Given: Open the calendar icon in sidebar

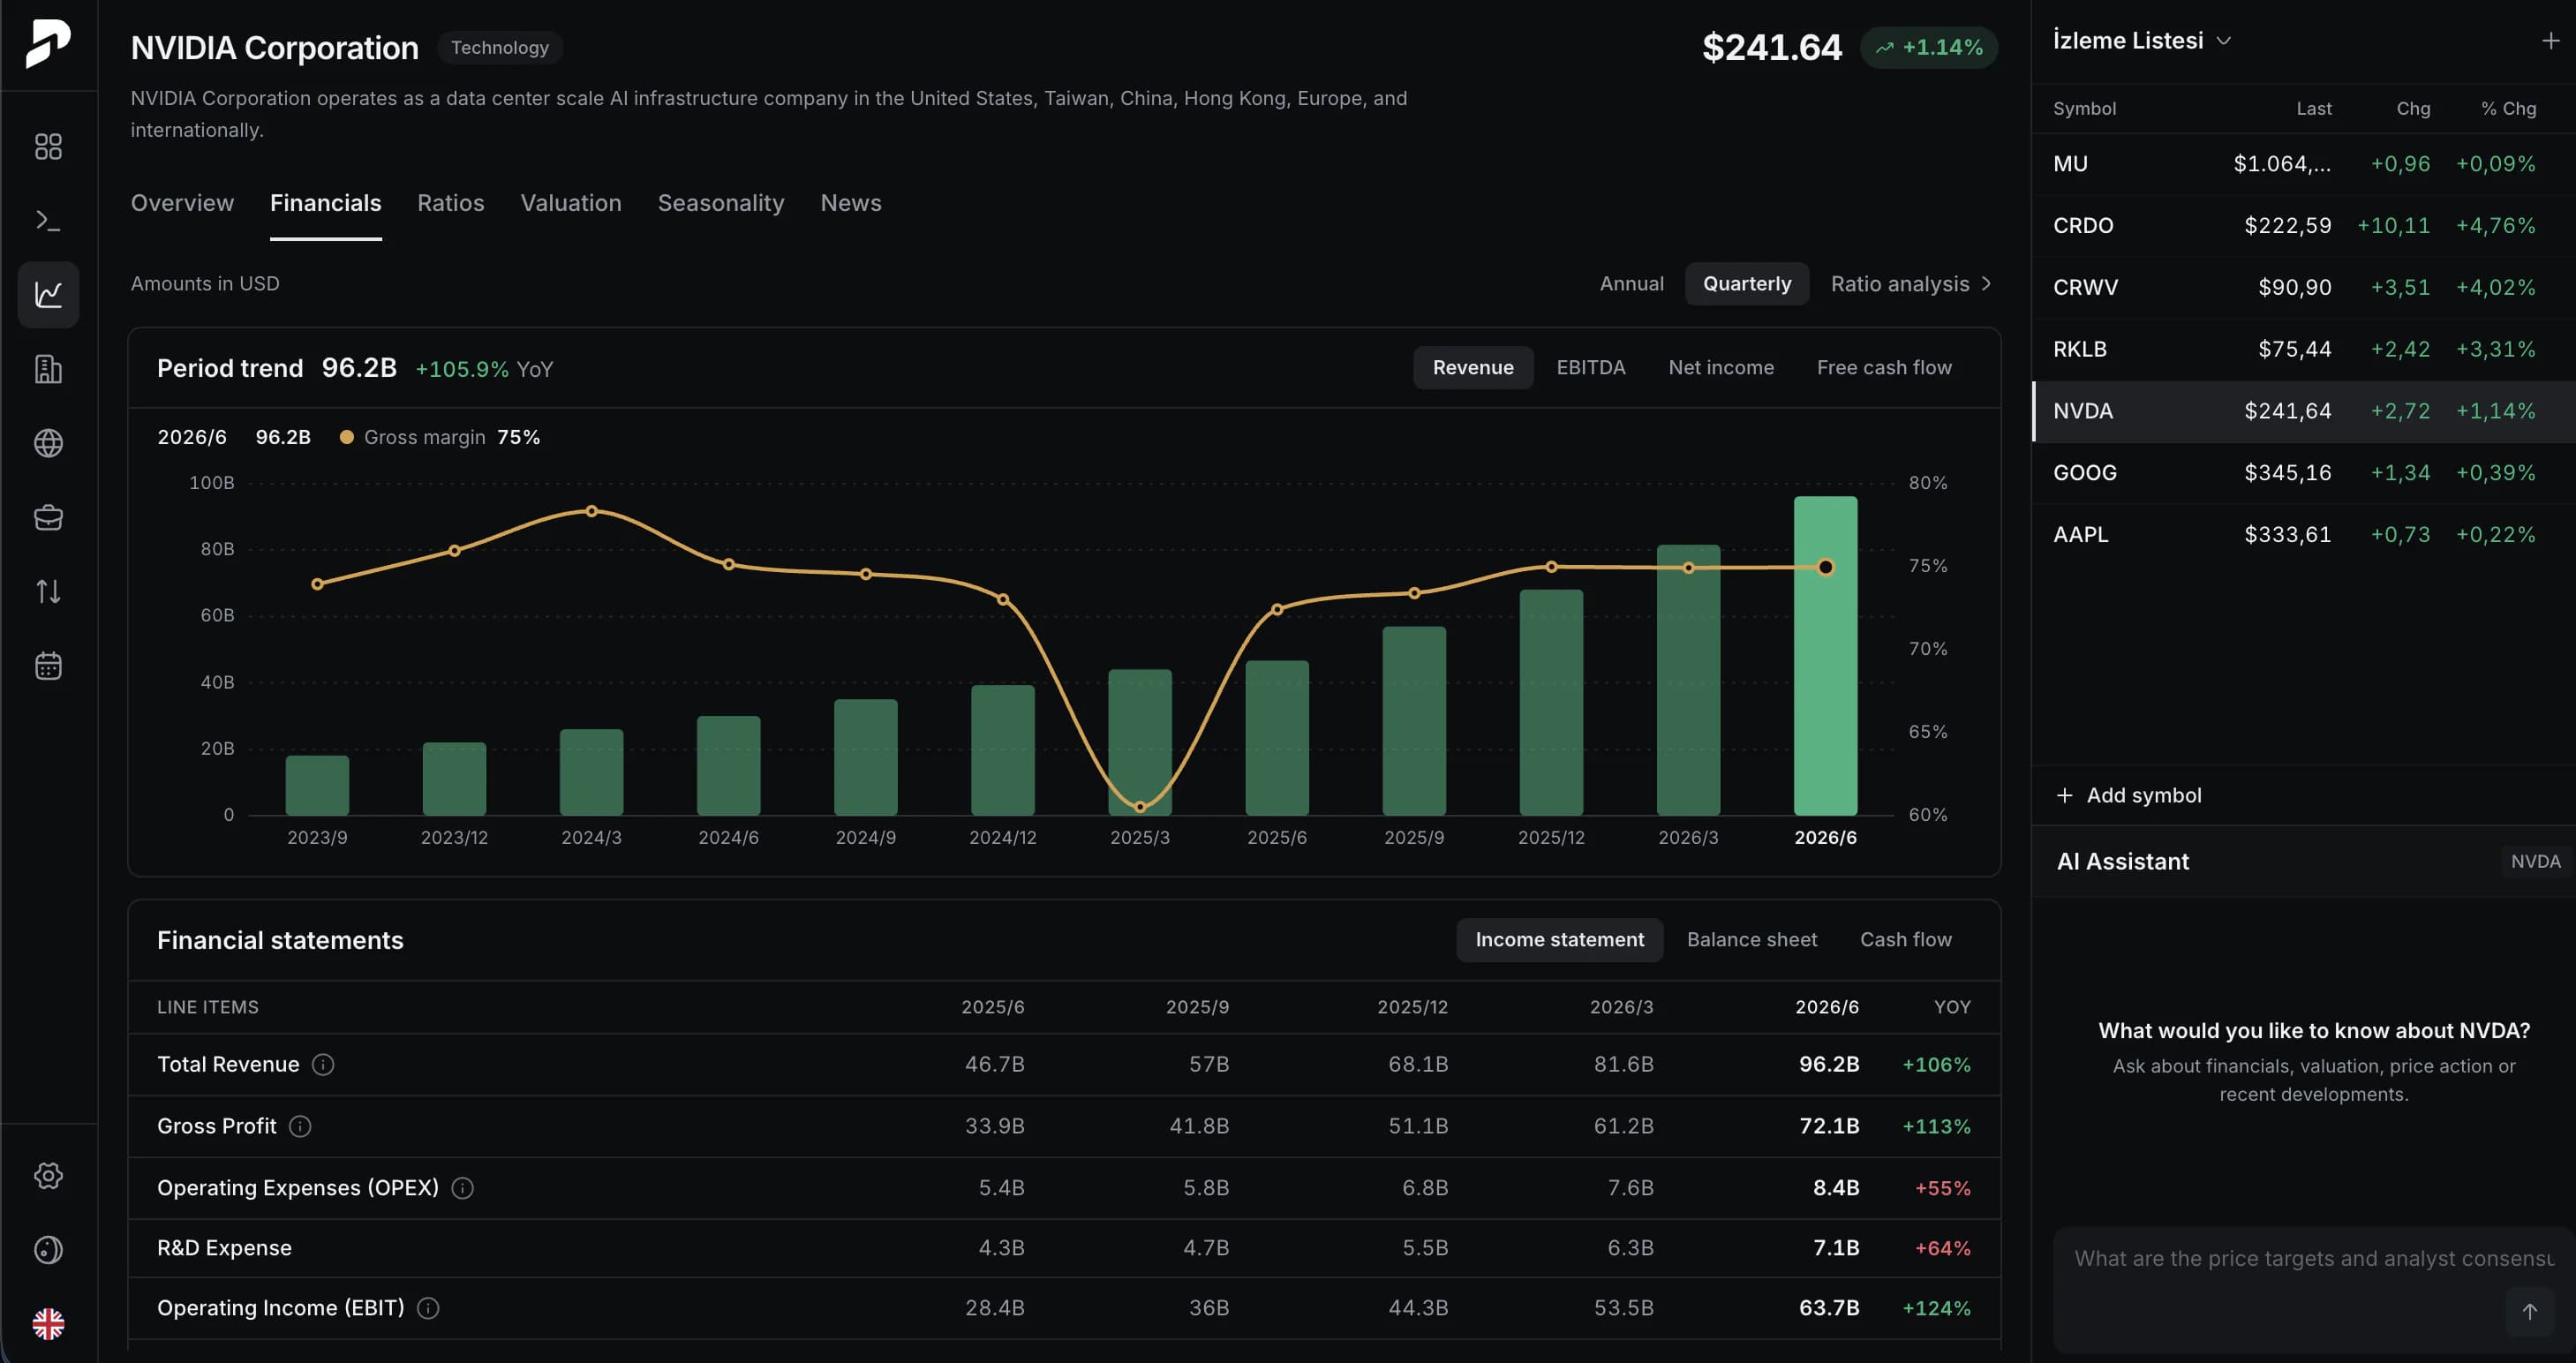Looking at the screenshot, I should coord(48,666).
